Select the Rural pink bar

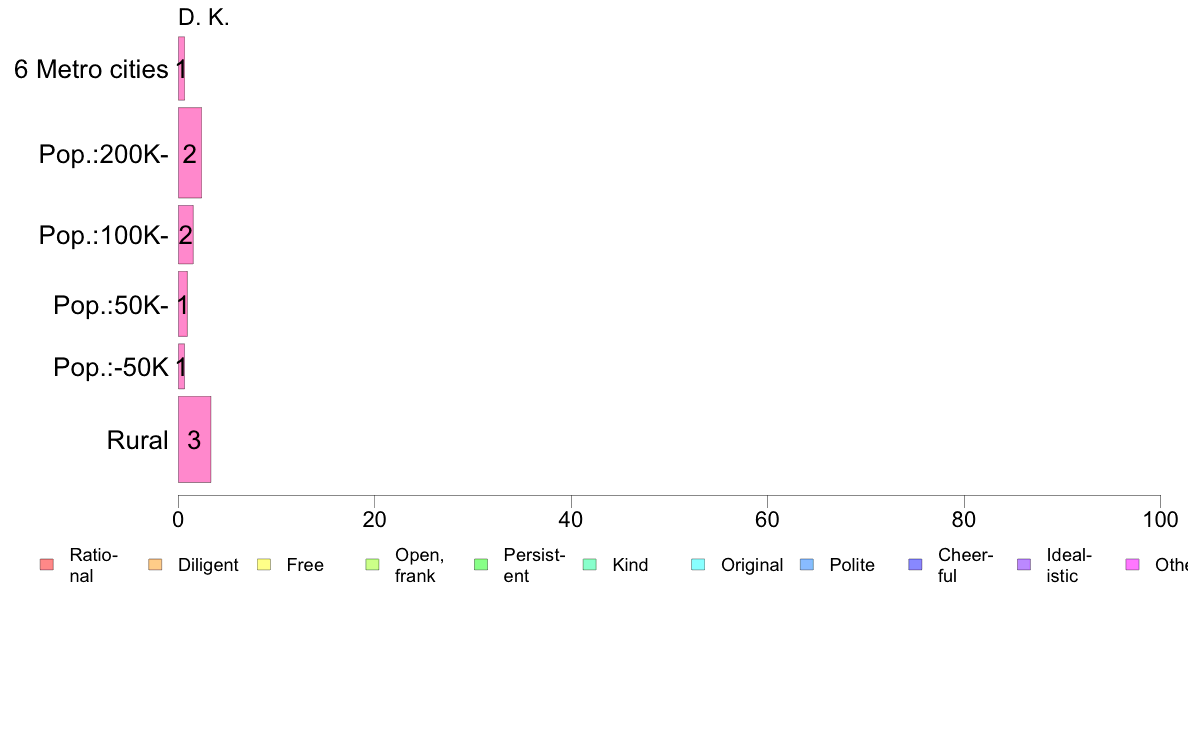click(x=195, y=440)
